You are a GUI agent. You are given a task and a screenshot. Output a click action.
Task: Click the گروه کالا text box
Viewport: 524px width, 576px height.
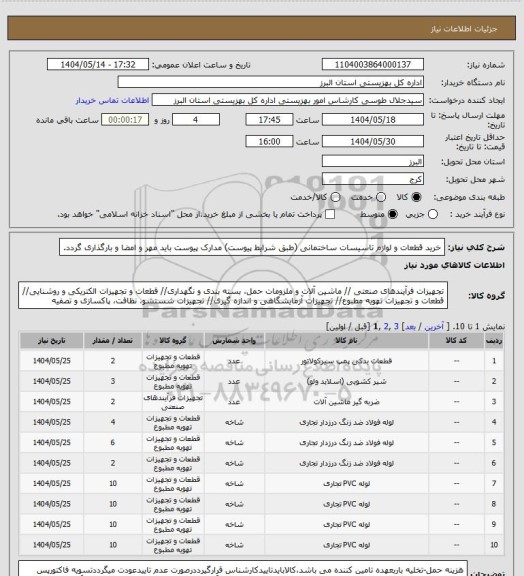pyautogui.click(x=233, y=296)
